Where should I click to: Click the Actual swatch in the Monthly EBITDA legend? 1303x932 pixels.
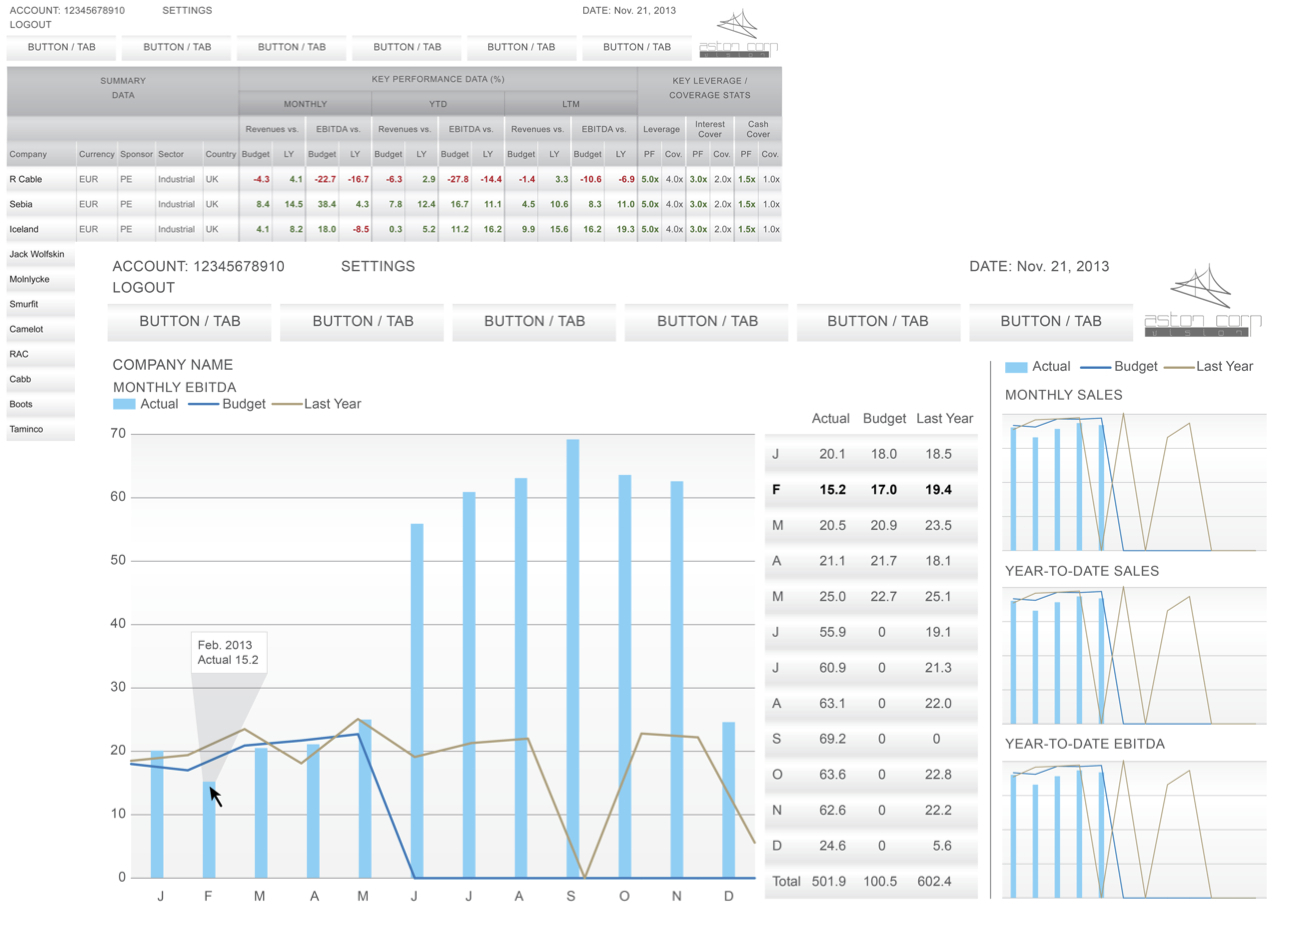tap(124, 404)
